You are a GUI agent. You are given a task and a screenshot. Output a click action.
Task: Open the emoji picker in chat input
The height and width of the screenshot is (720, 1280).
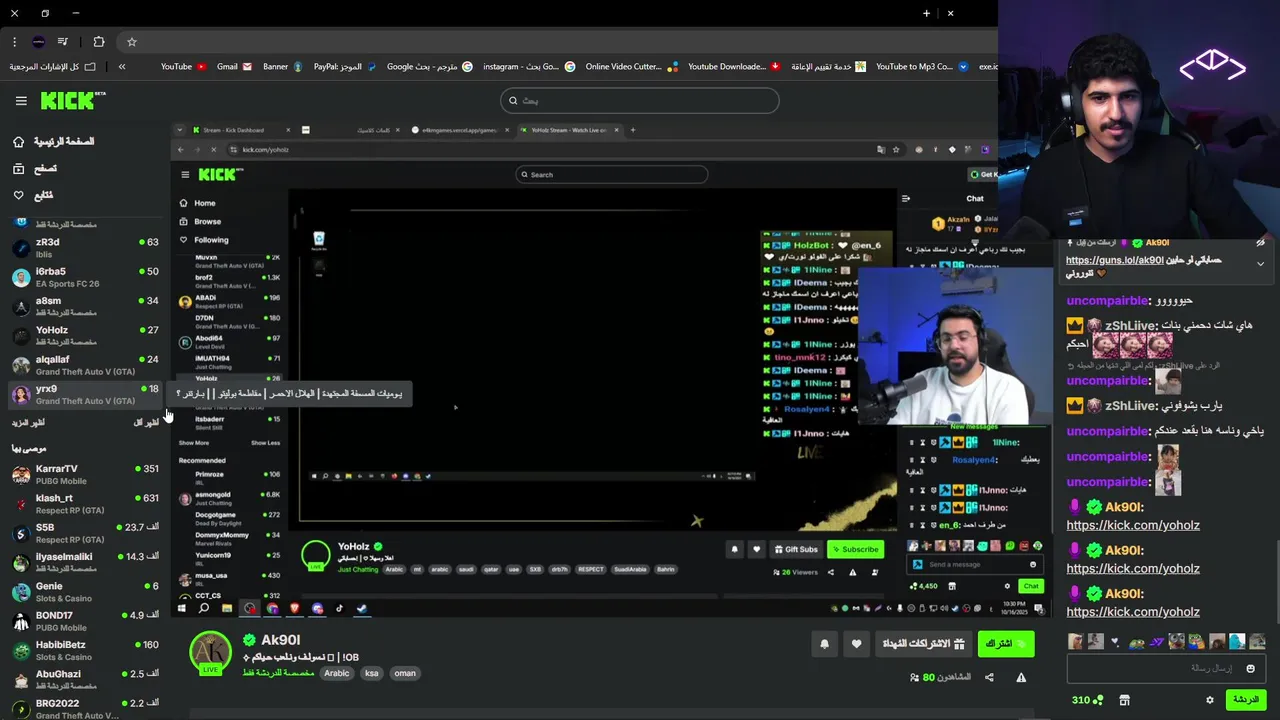tap(1250, 668)
